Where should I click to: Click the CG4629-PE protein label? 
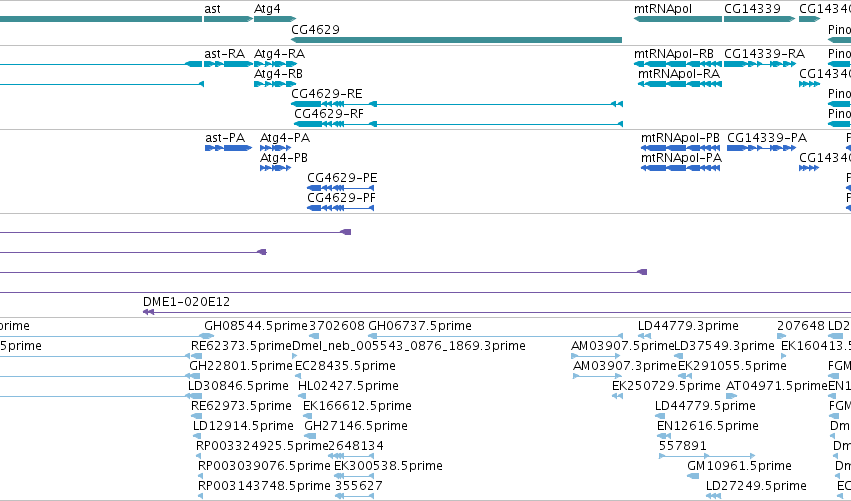click(x=342, y=178)
